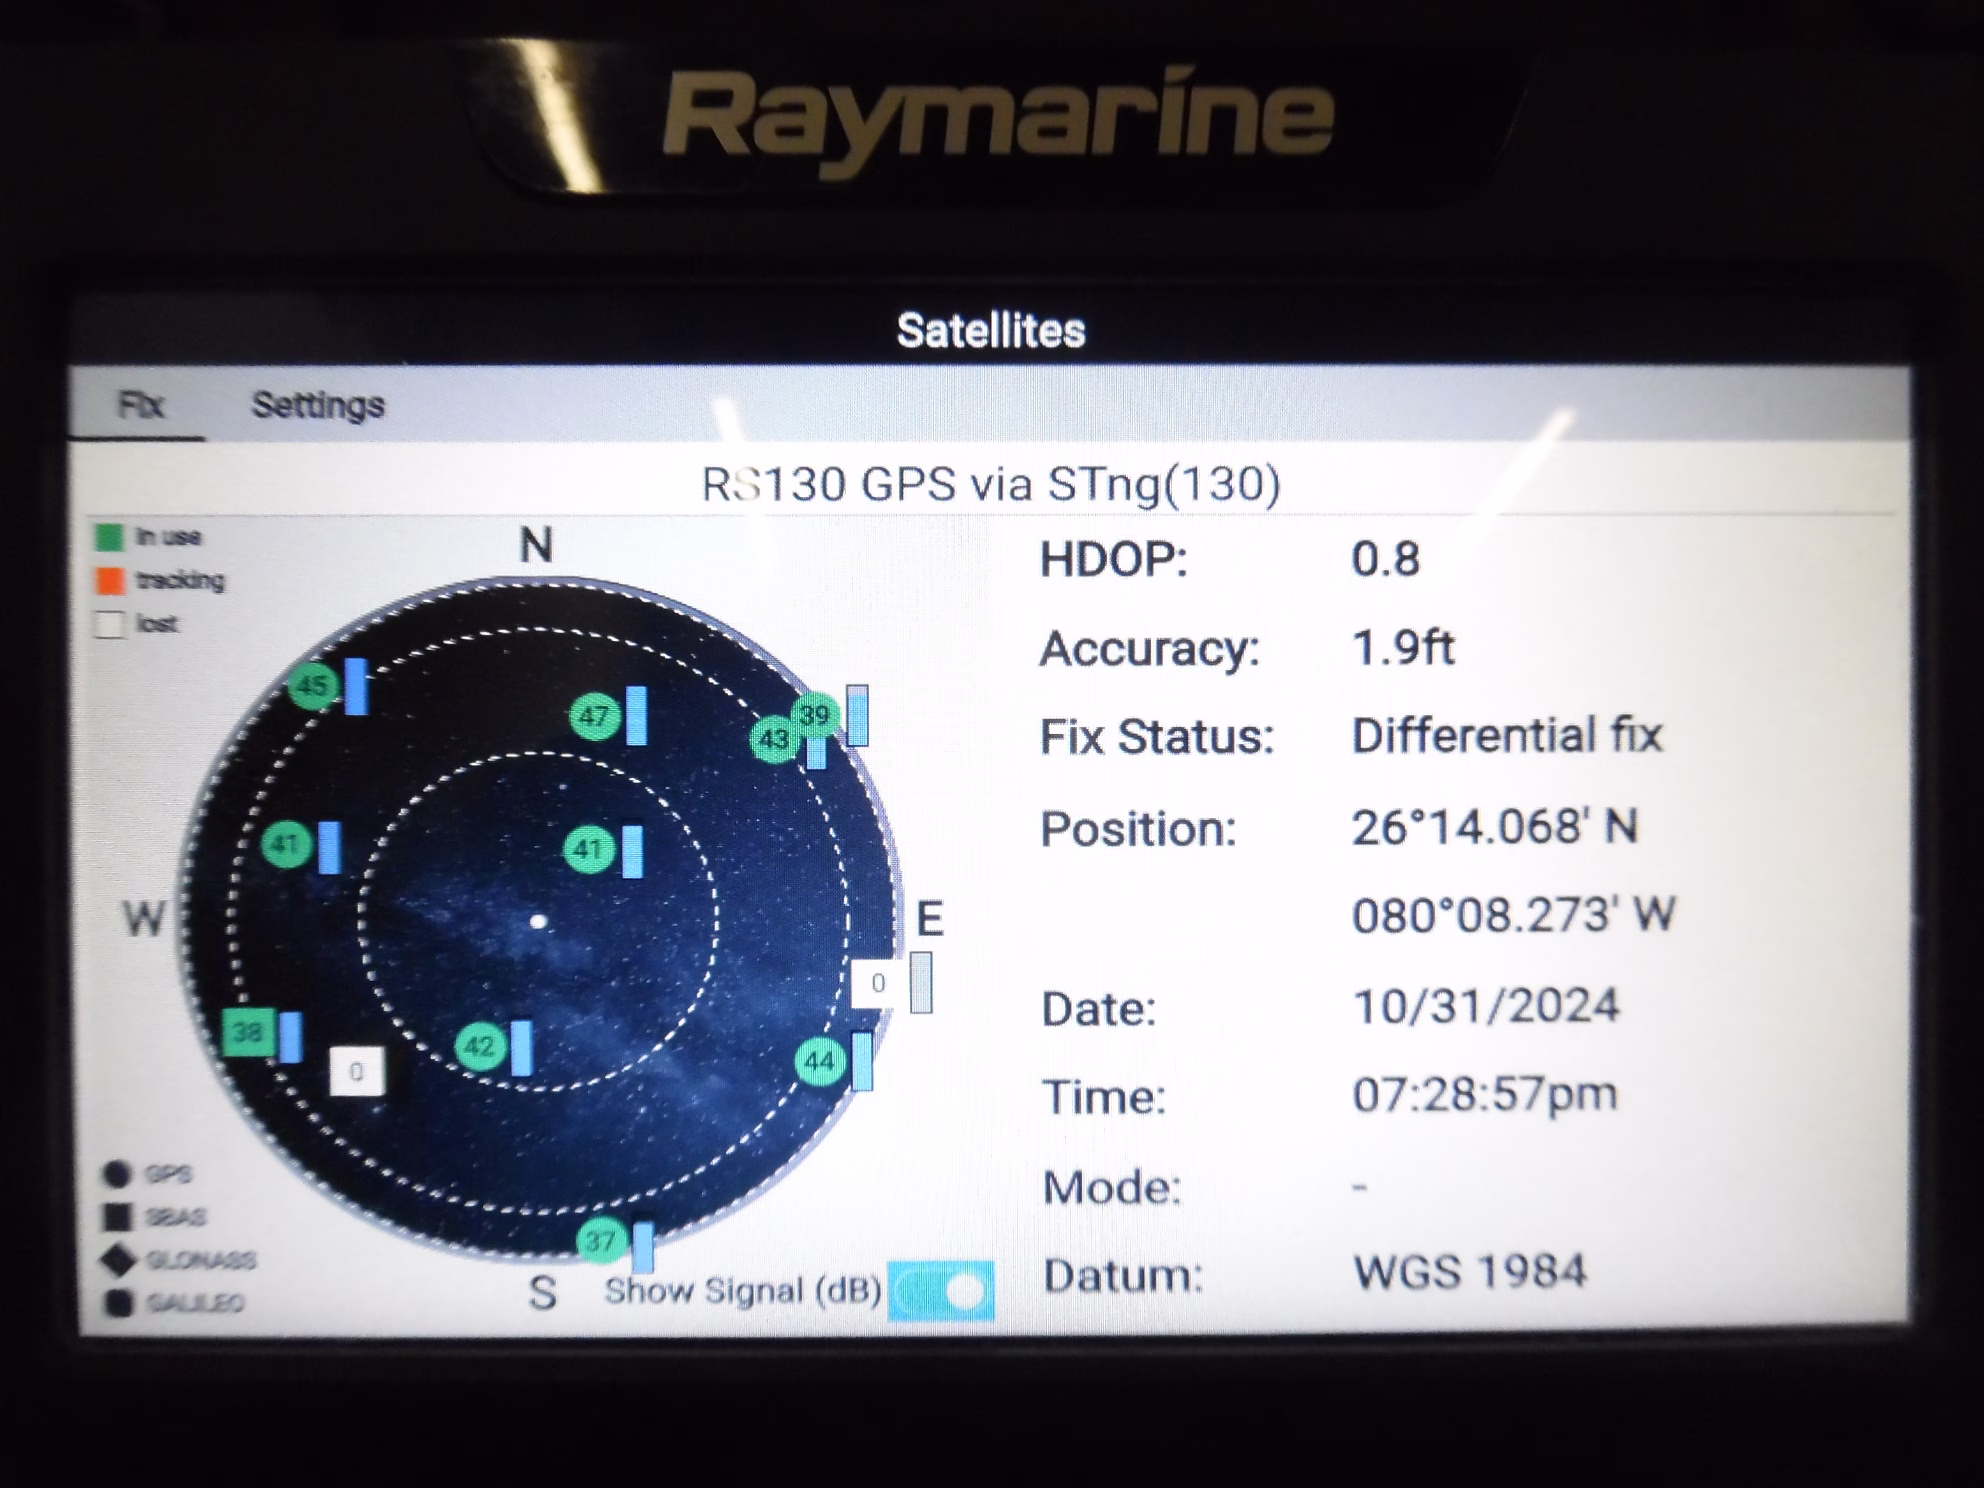Image resolution: width=1984 pixels, height=1488 pixels.
Task: Click the Differential fix status text
Action: click(x=1507, y=736)
